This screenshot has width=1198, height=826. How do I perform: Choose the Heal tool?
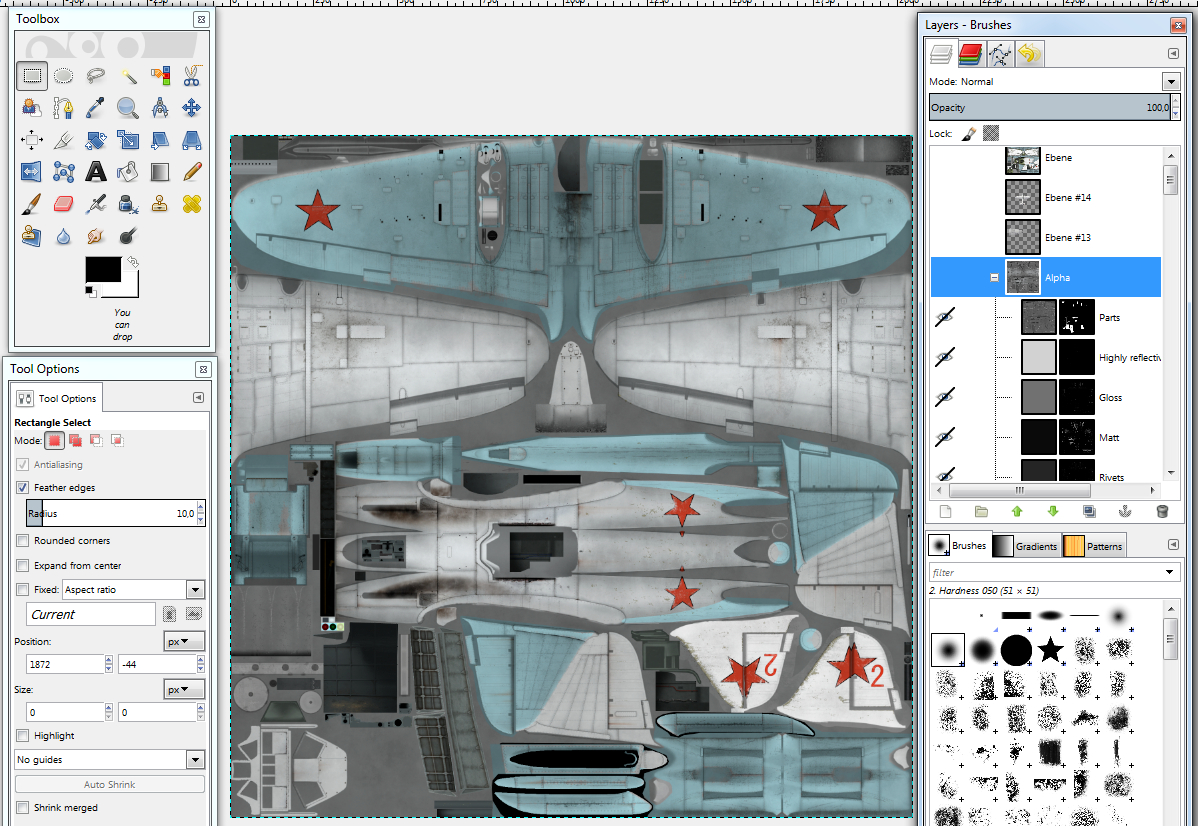point(192,204)
